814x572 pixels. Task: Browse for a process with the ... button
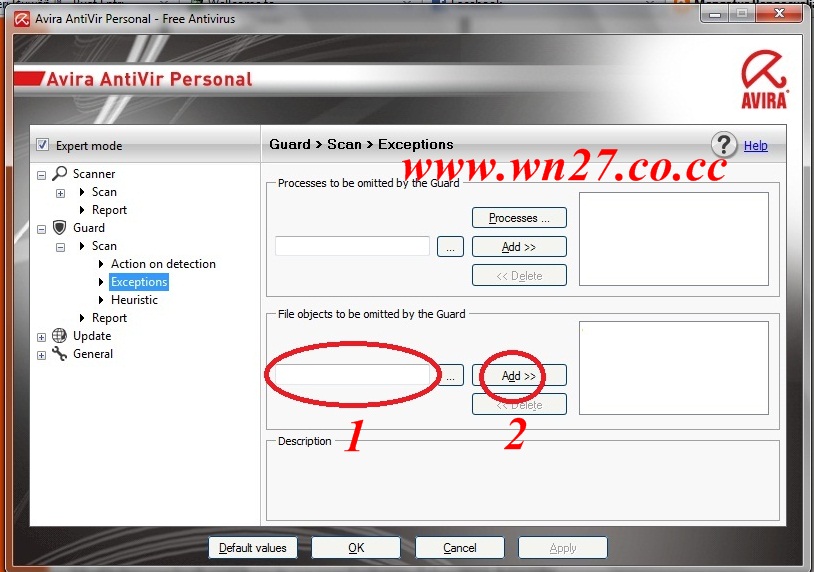(x=450, y=247)
